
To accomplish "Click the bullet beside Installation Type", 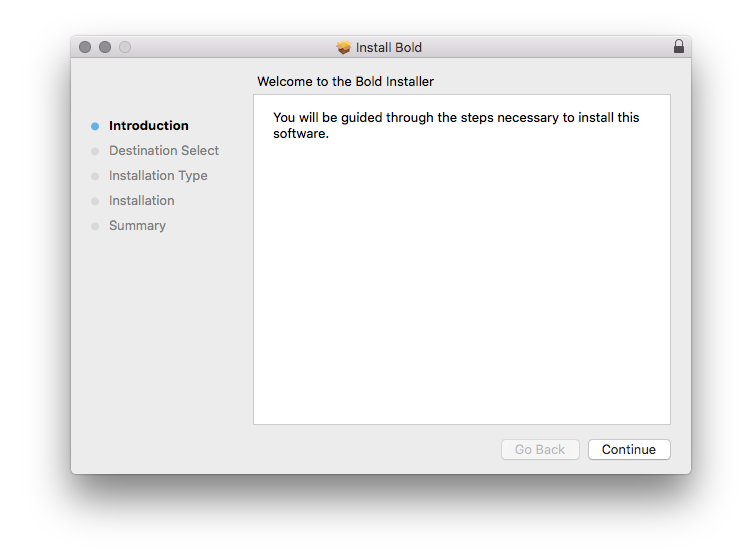I will [x=95, y=176].
